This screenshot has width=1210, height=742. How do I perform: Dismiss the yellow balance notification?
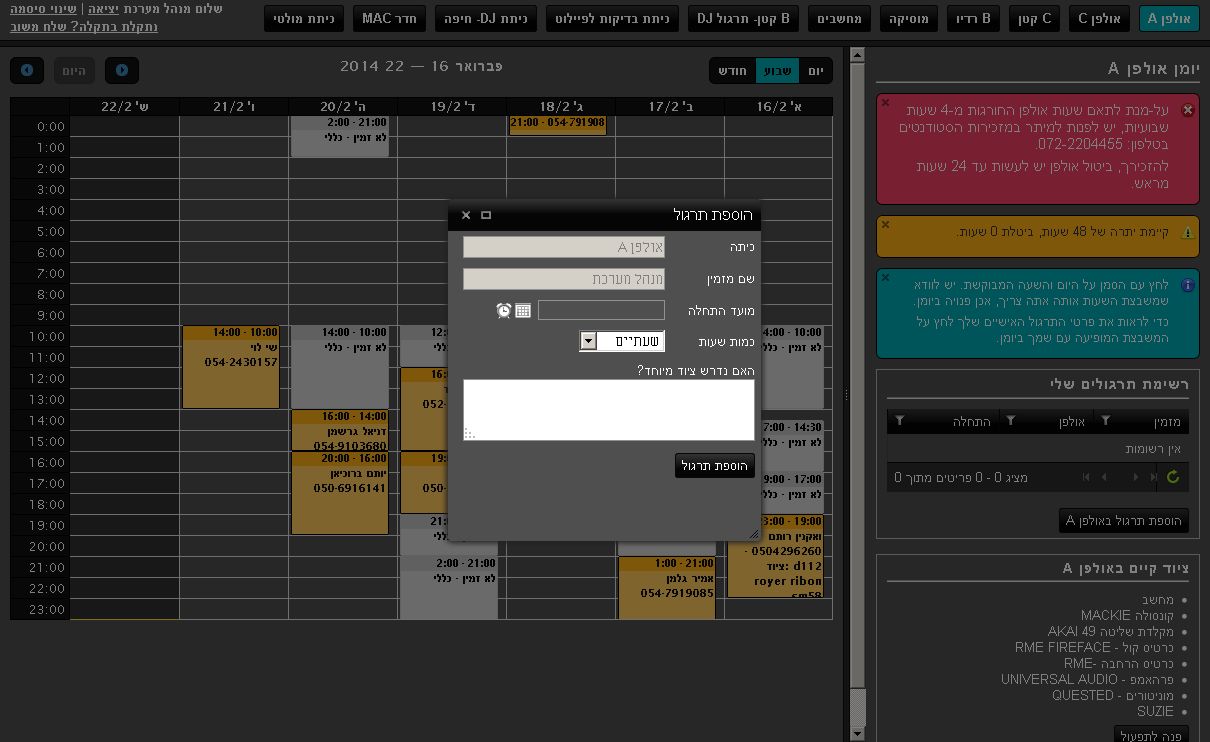(x=885, y=222)
